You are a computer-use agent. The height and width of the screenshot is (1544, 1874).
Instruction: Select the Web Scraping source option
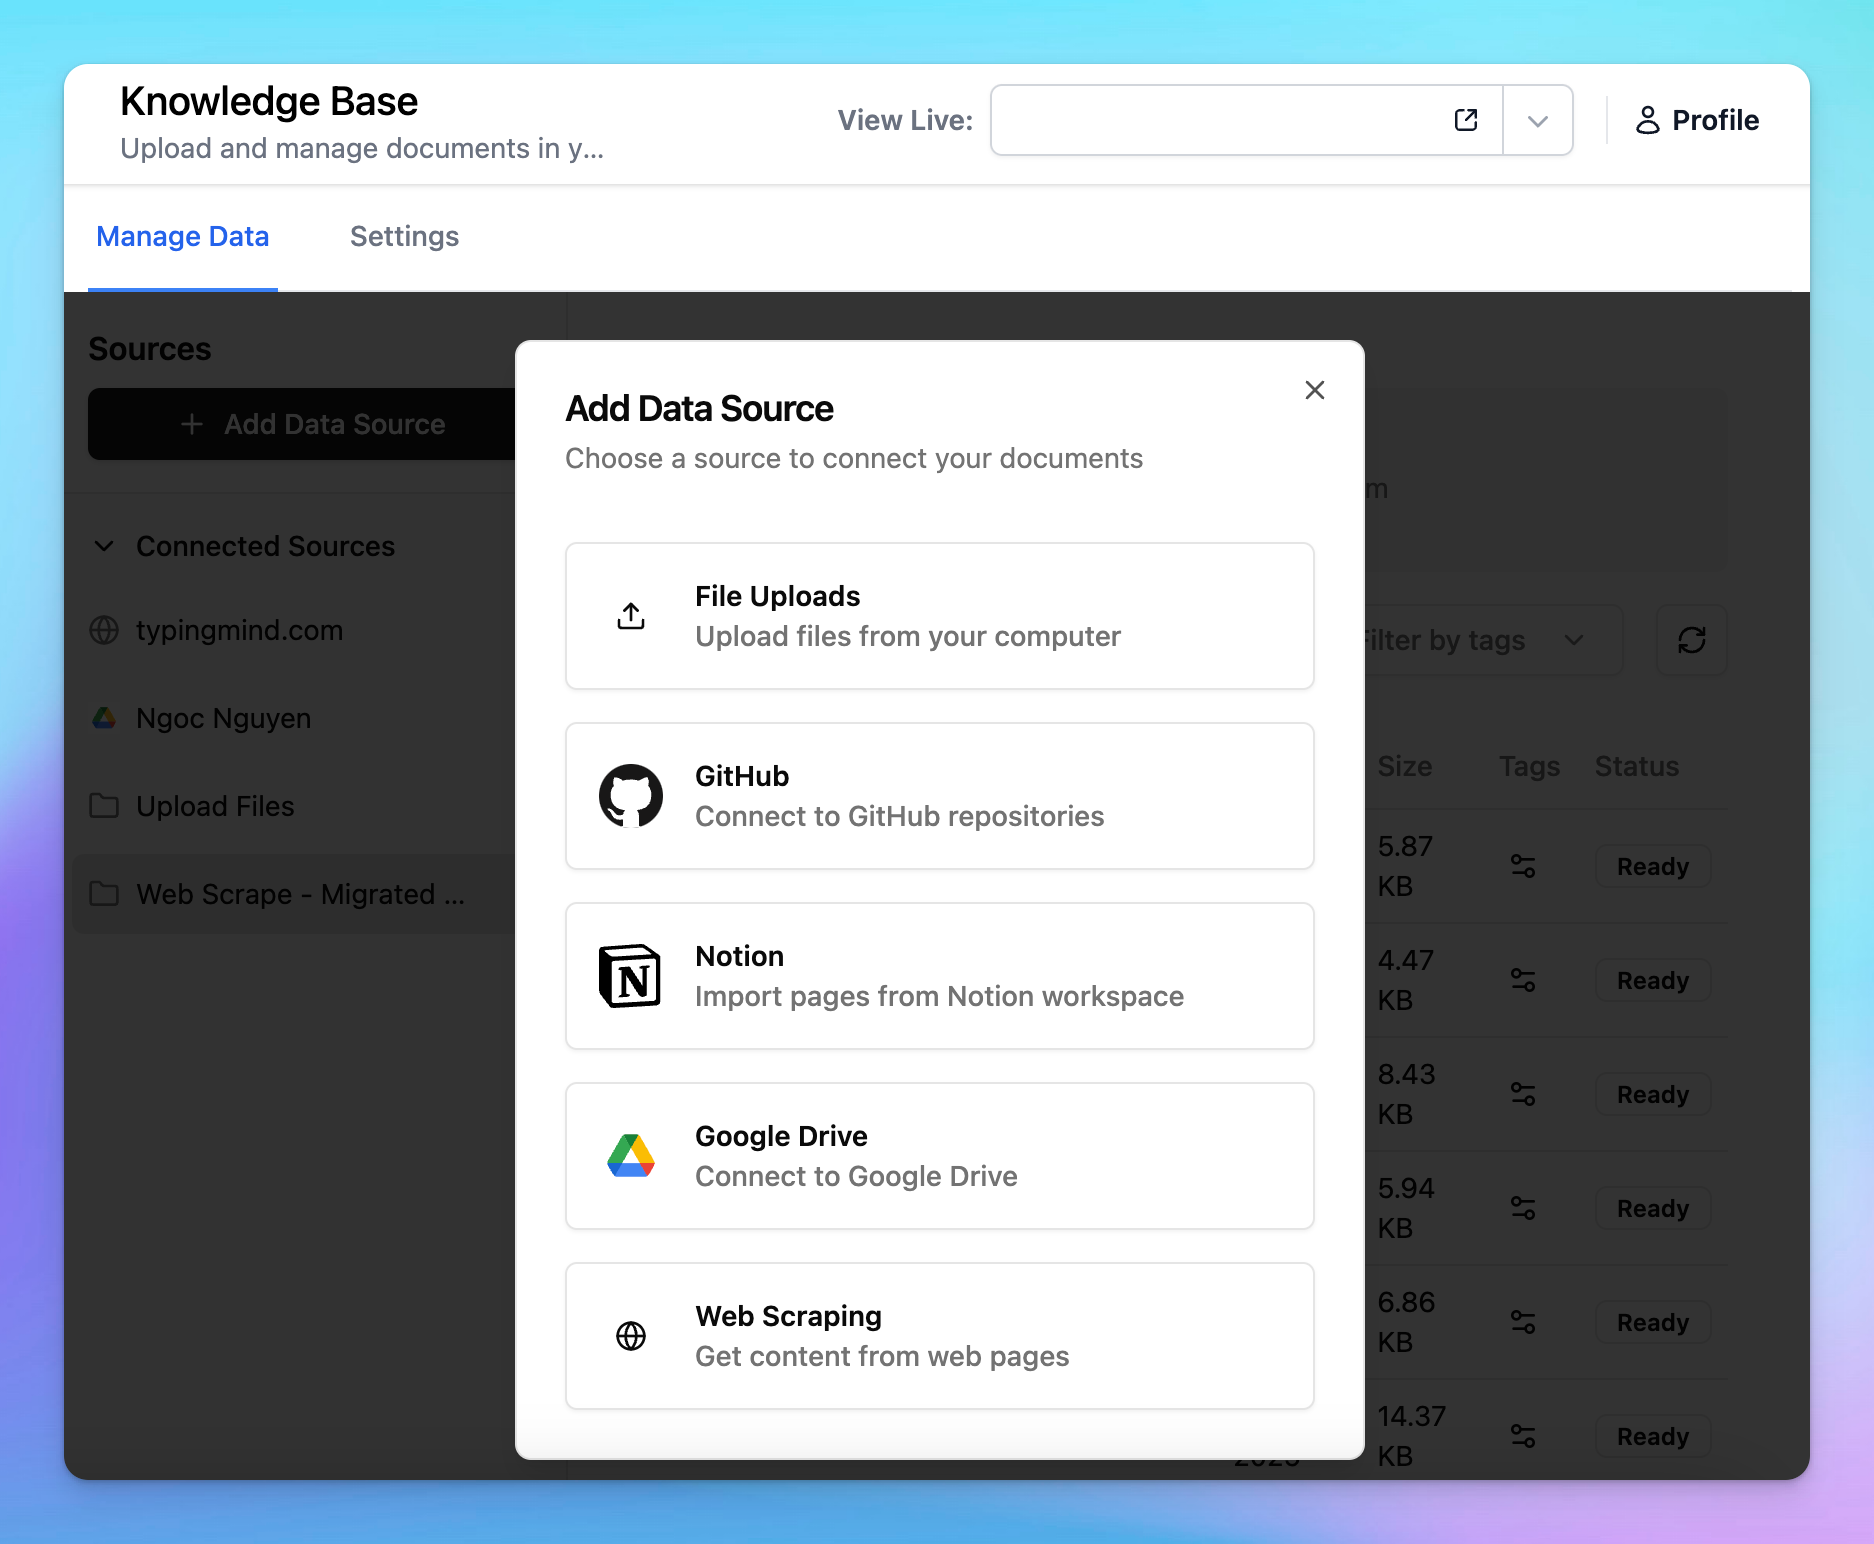click(x=939, y=1336)
